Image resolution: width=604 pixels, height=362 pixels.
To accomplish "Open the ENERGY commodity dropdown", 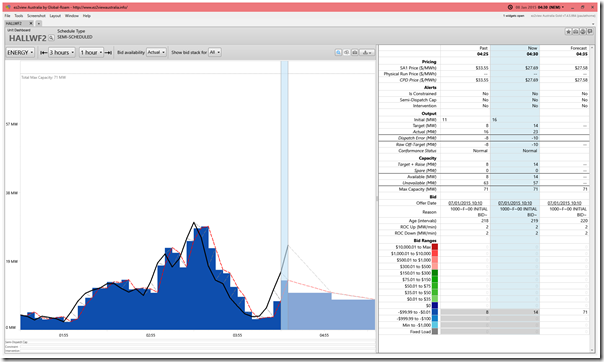I will 20,52.
